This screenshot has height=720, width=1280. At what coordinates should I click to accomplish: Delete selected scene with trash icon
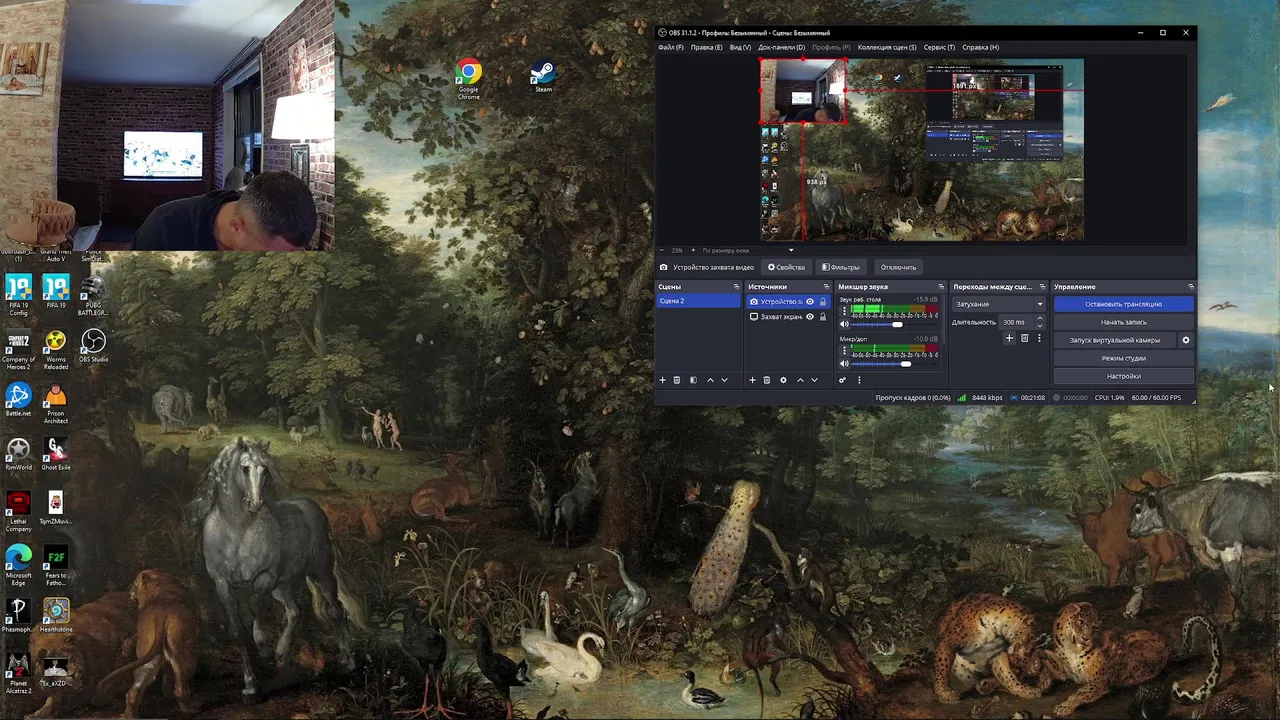[x=677, y=380]
